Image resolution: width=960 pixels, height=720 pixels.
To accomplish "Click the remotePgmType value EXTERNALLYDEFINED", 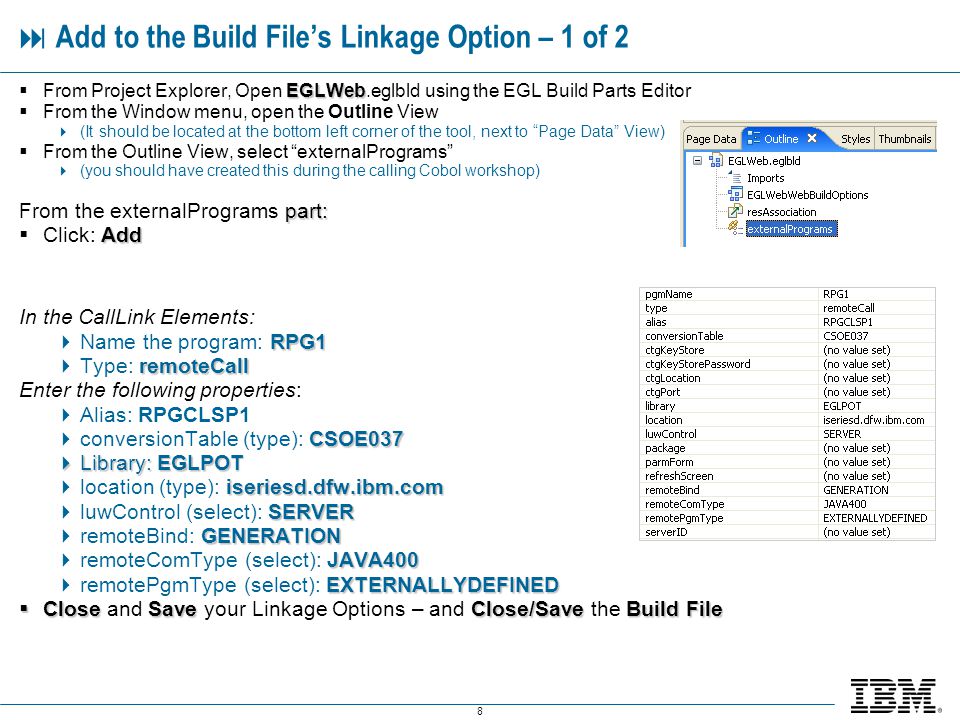I will click(x=877, y=518).
